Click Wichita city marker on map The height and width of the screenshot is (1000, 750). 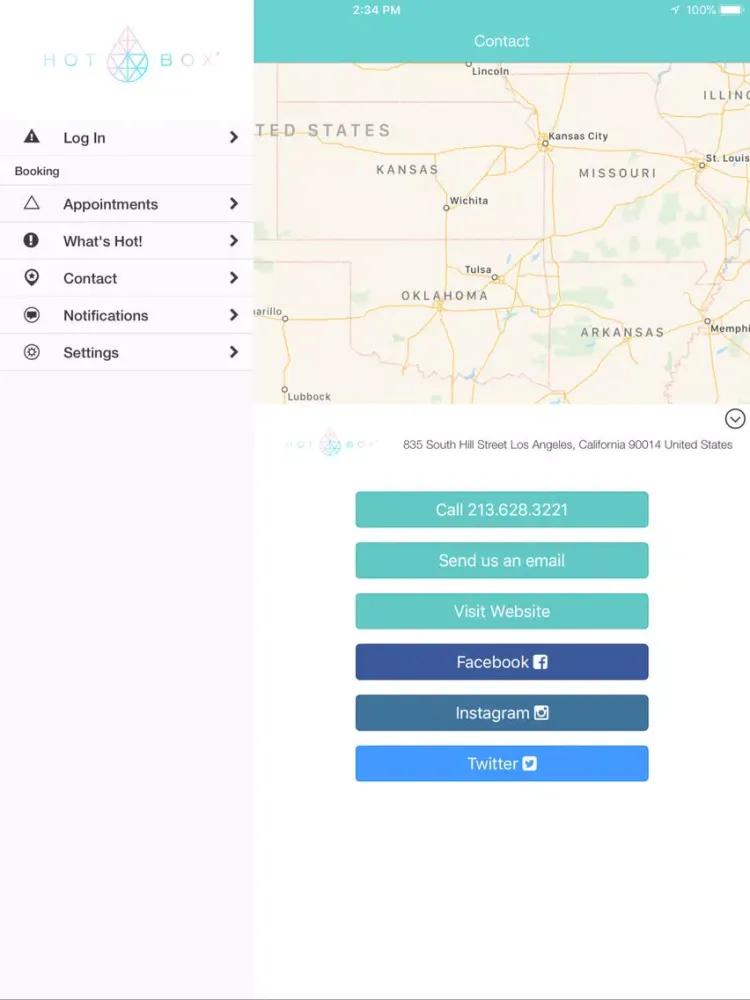(x=446, y=208)
